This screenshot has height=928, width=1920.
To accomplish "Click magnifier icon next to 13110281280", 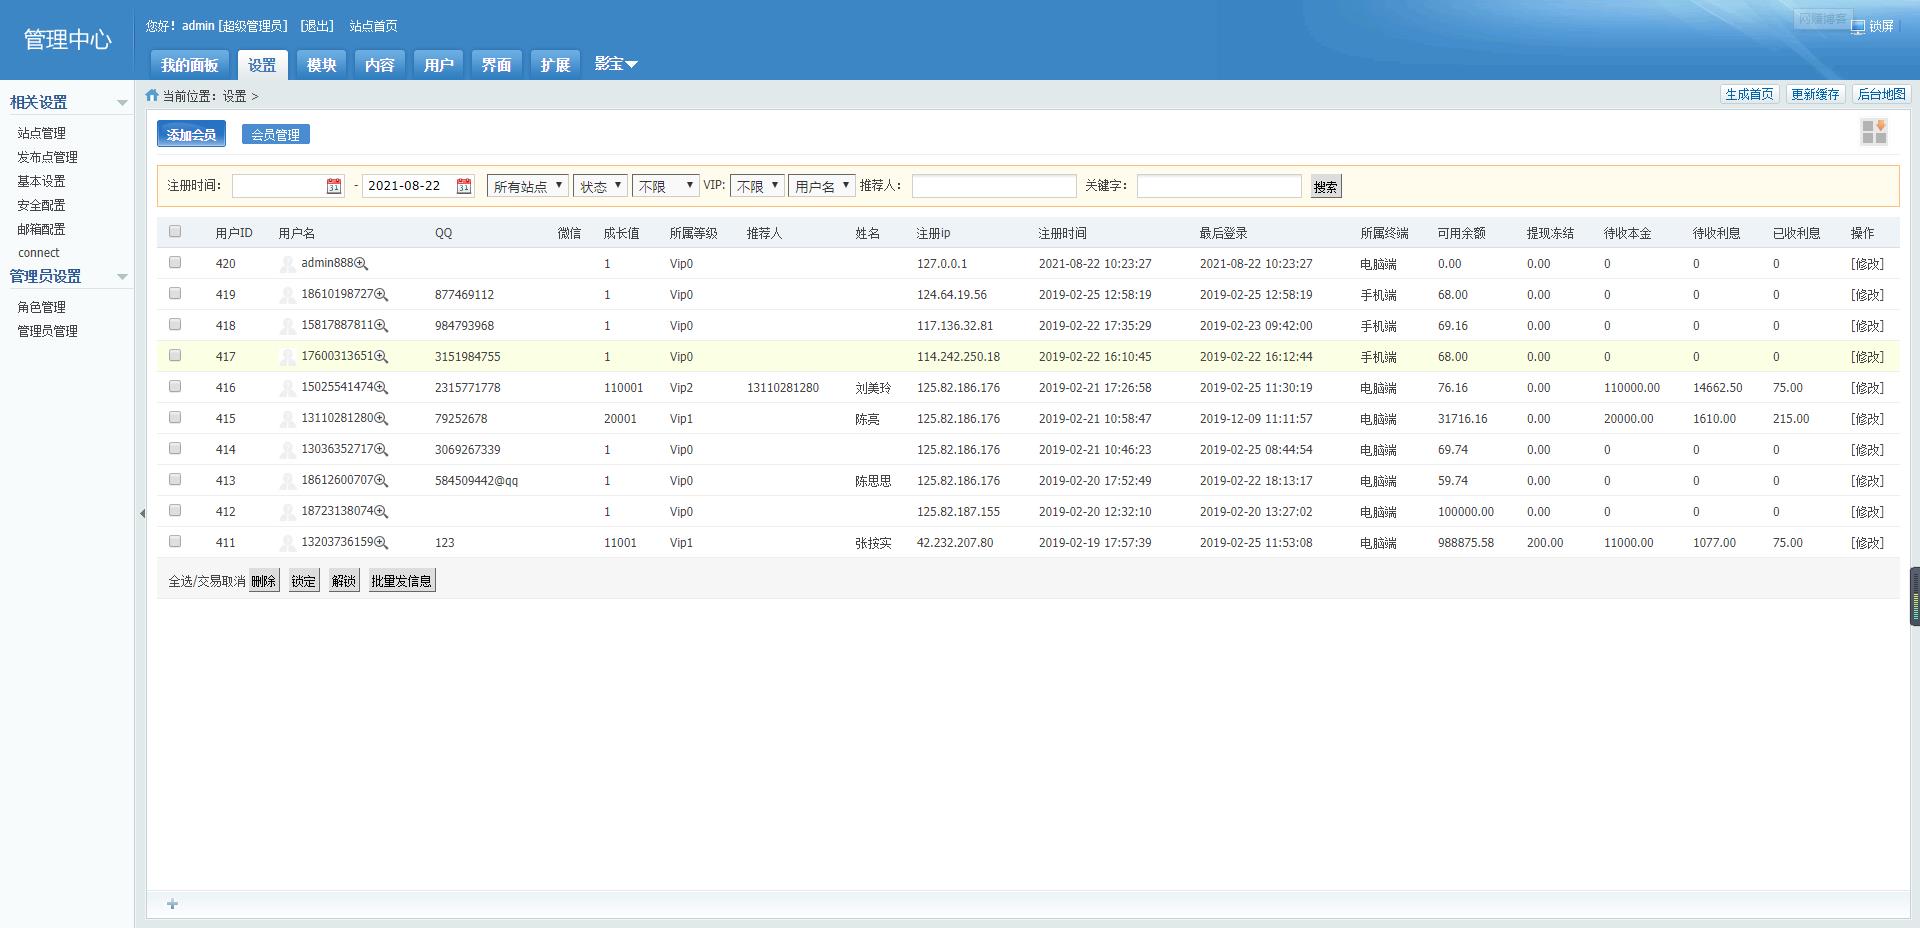I will point(382,419).
